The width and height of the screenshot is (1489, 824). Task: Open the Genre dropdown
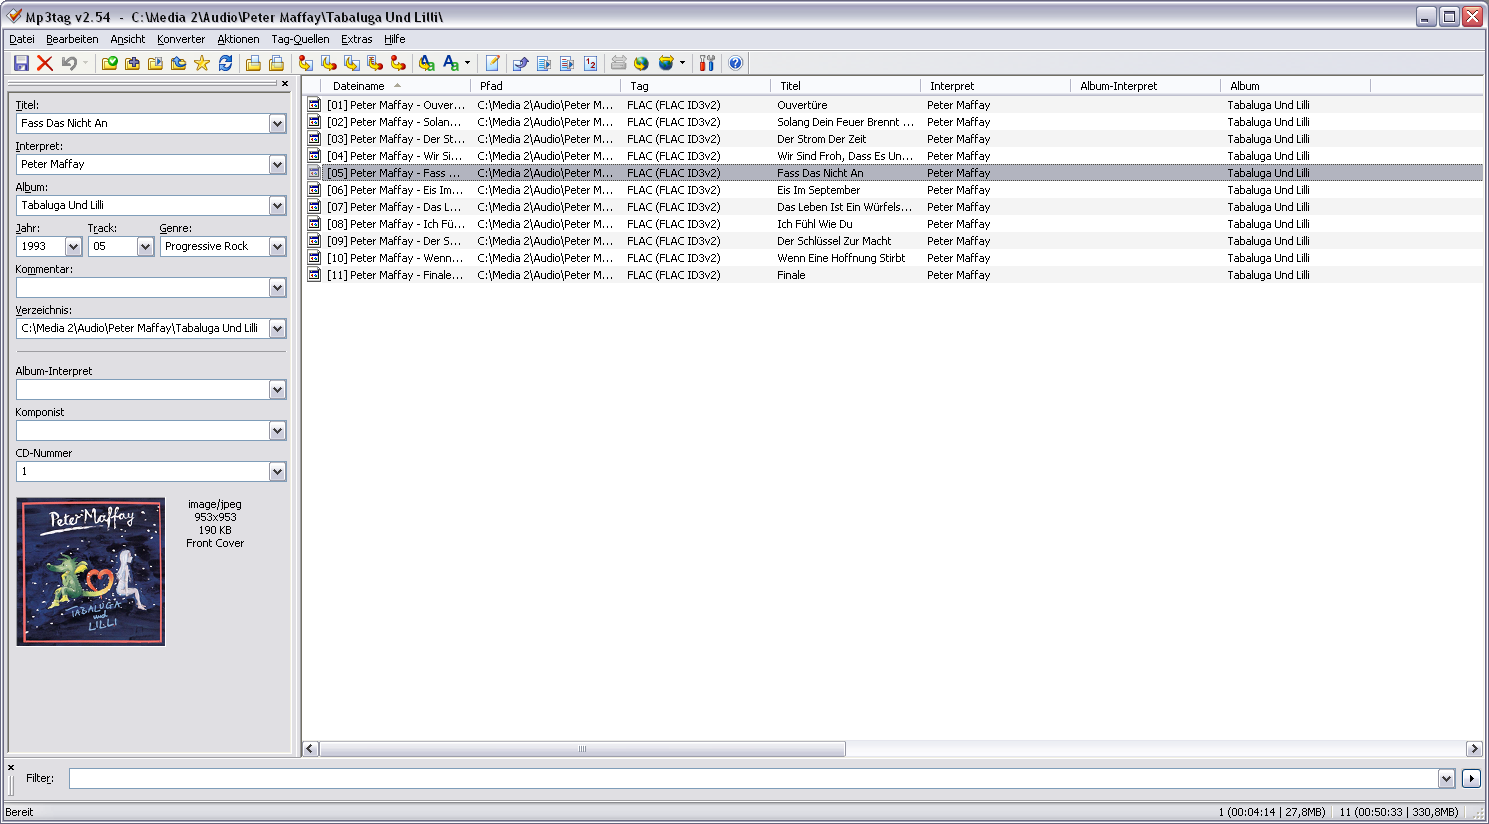pos(277,246)
